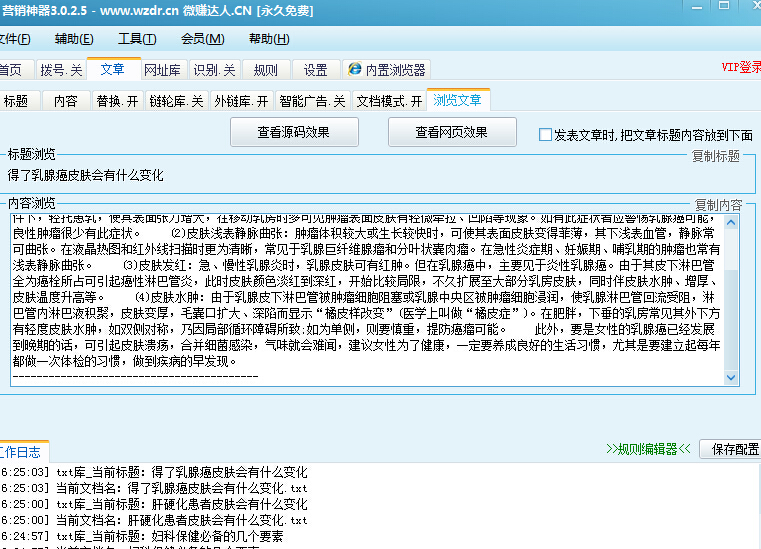Click the title text 得了乳腺癌皮肤会有什么变化
Screen dimensions: 761x549
pyautogui.click(x=85, y=175)
